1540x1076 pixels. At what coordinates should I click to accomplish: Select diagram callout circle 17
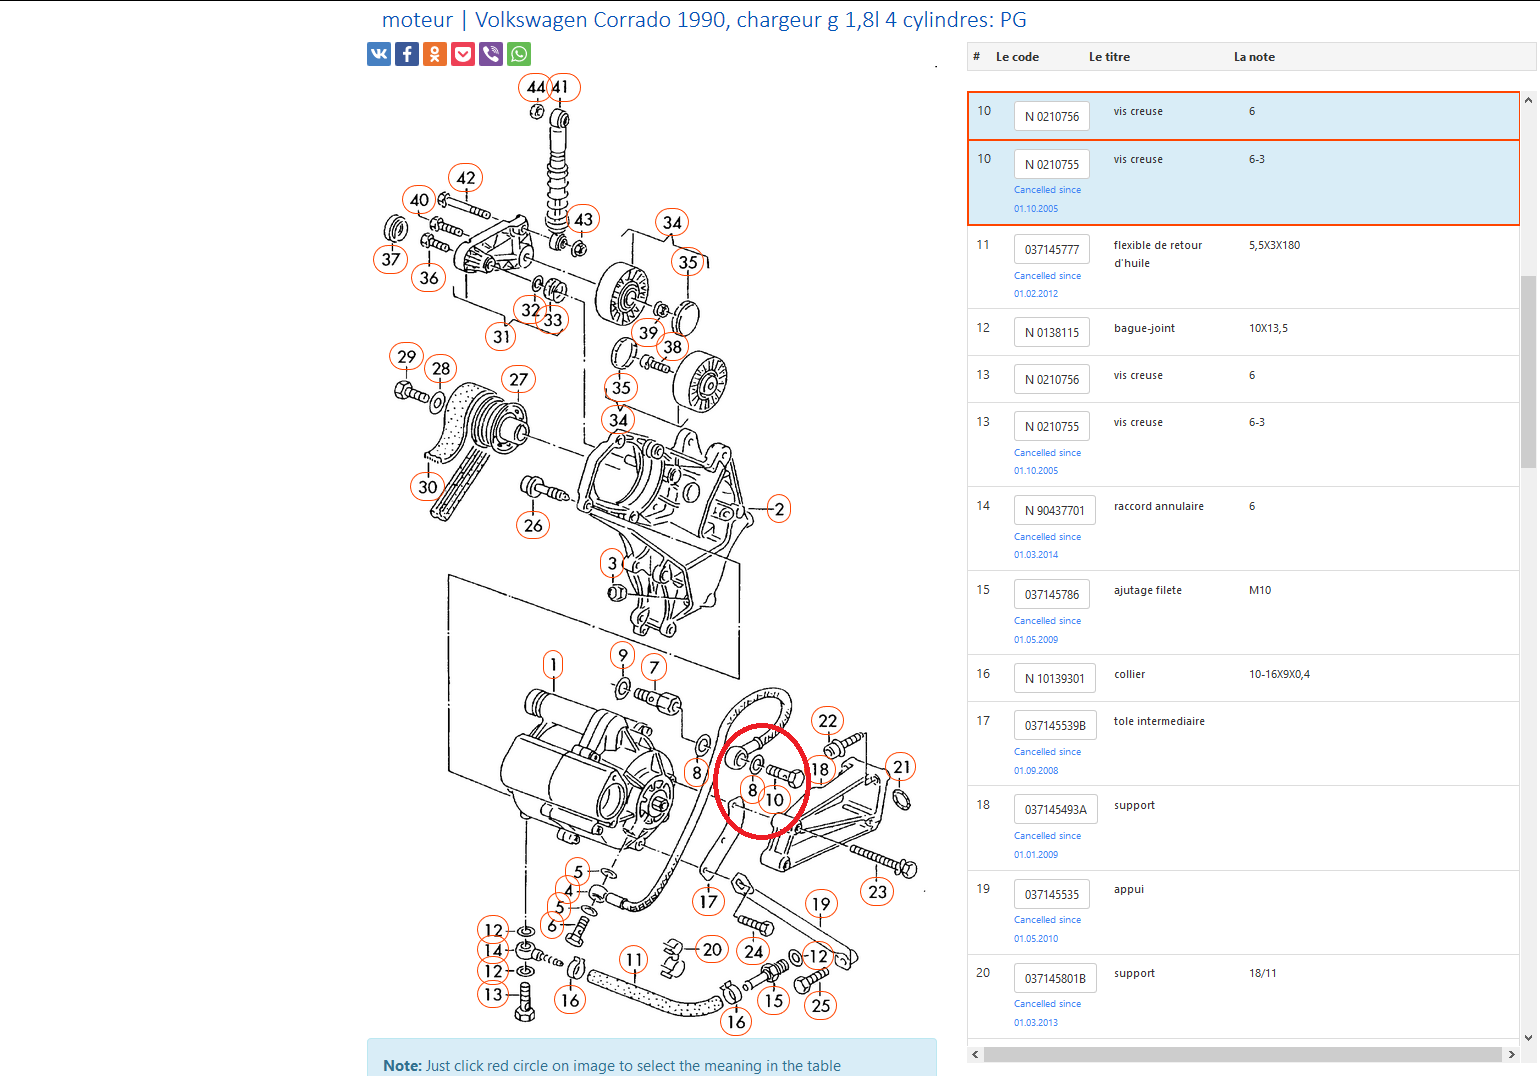click(x=708, y=902)
